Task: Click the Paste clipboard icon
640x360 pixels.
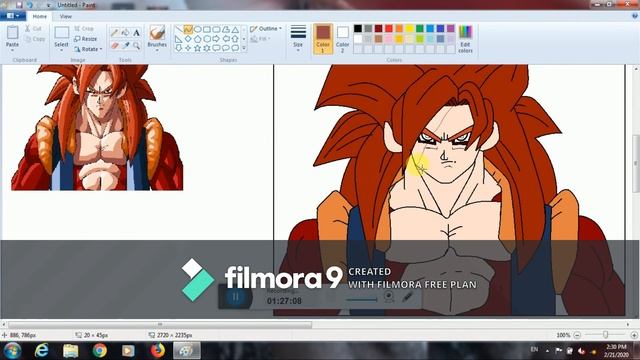Action: [x=12, y=32]
